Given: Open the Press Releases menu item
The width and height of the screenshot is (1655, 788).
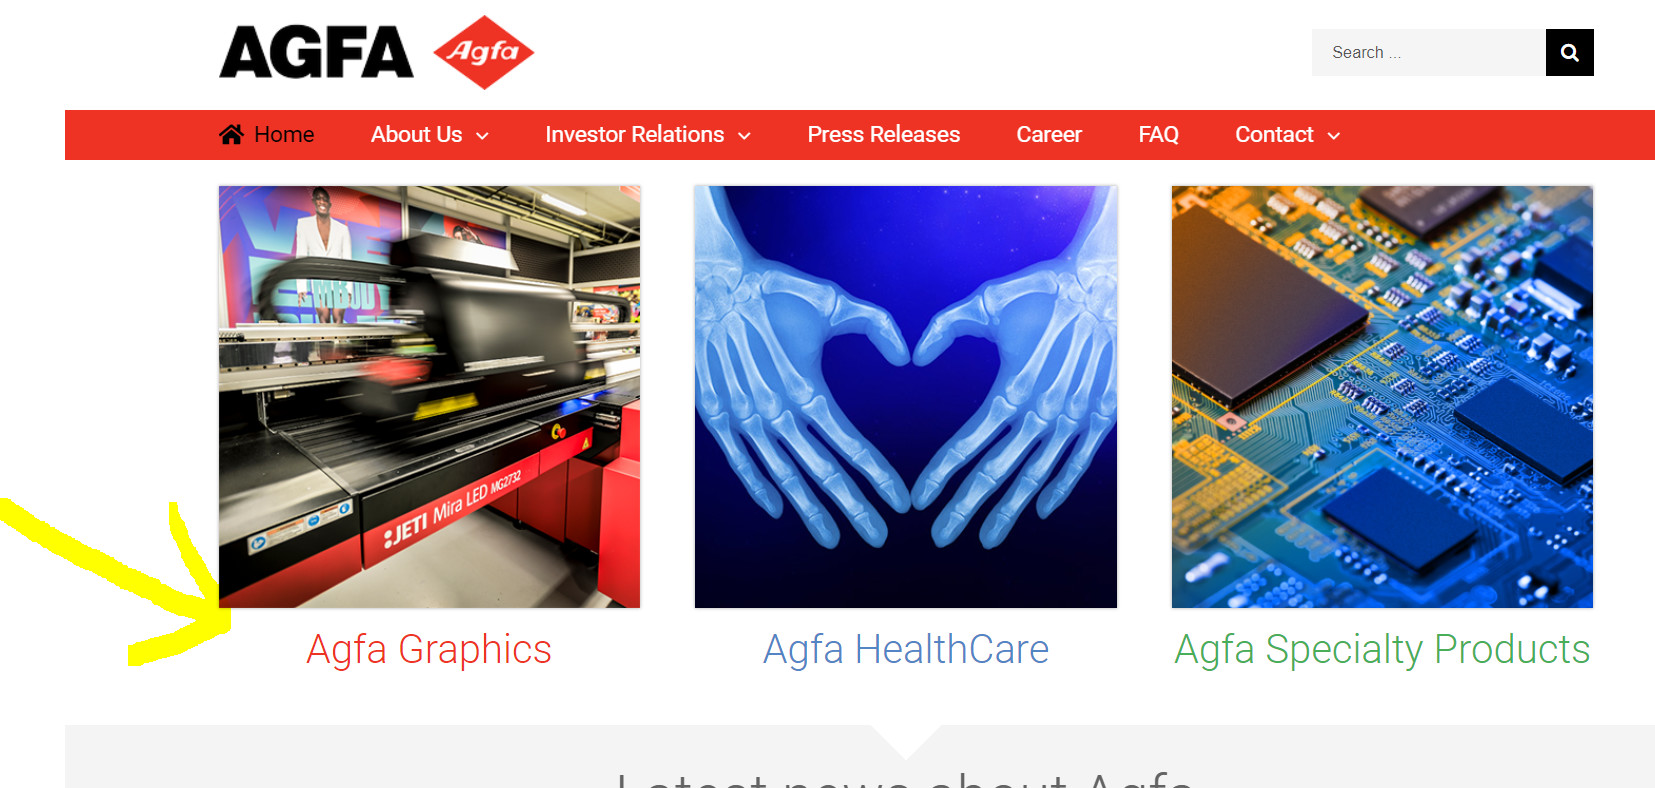Looking at the screenshot, I should [883, 134].
